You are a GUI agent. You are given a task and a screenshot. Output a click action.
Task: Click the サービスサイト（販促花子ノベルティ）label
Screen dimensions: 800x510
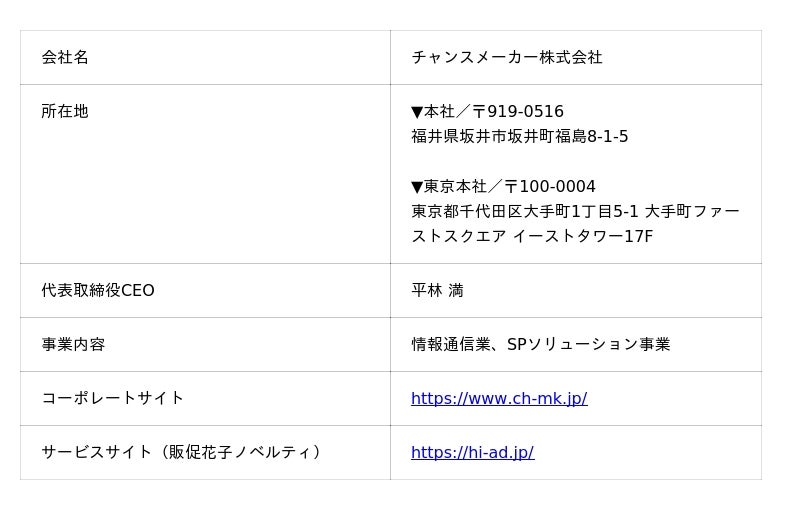point(181,452)
